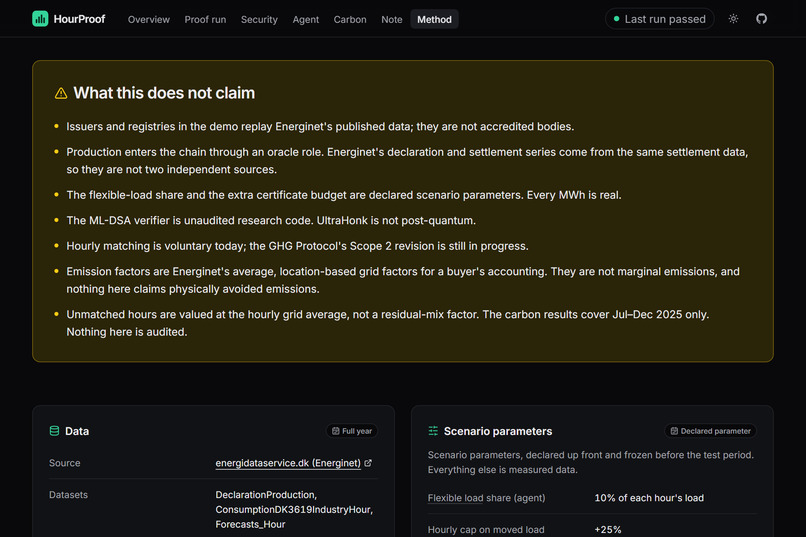This screenshot has width=806, height=537.
Task: Click the sliders icon beside Scenario parameters
Action: [433, 431]
